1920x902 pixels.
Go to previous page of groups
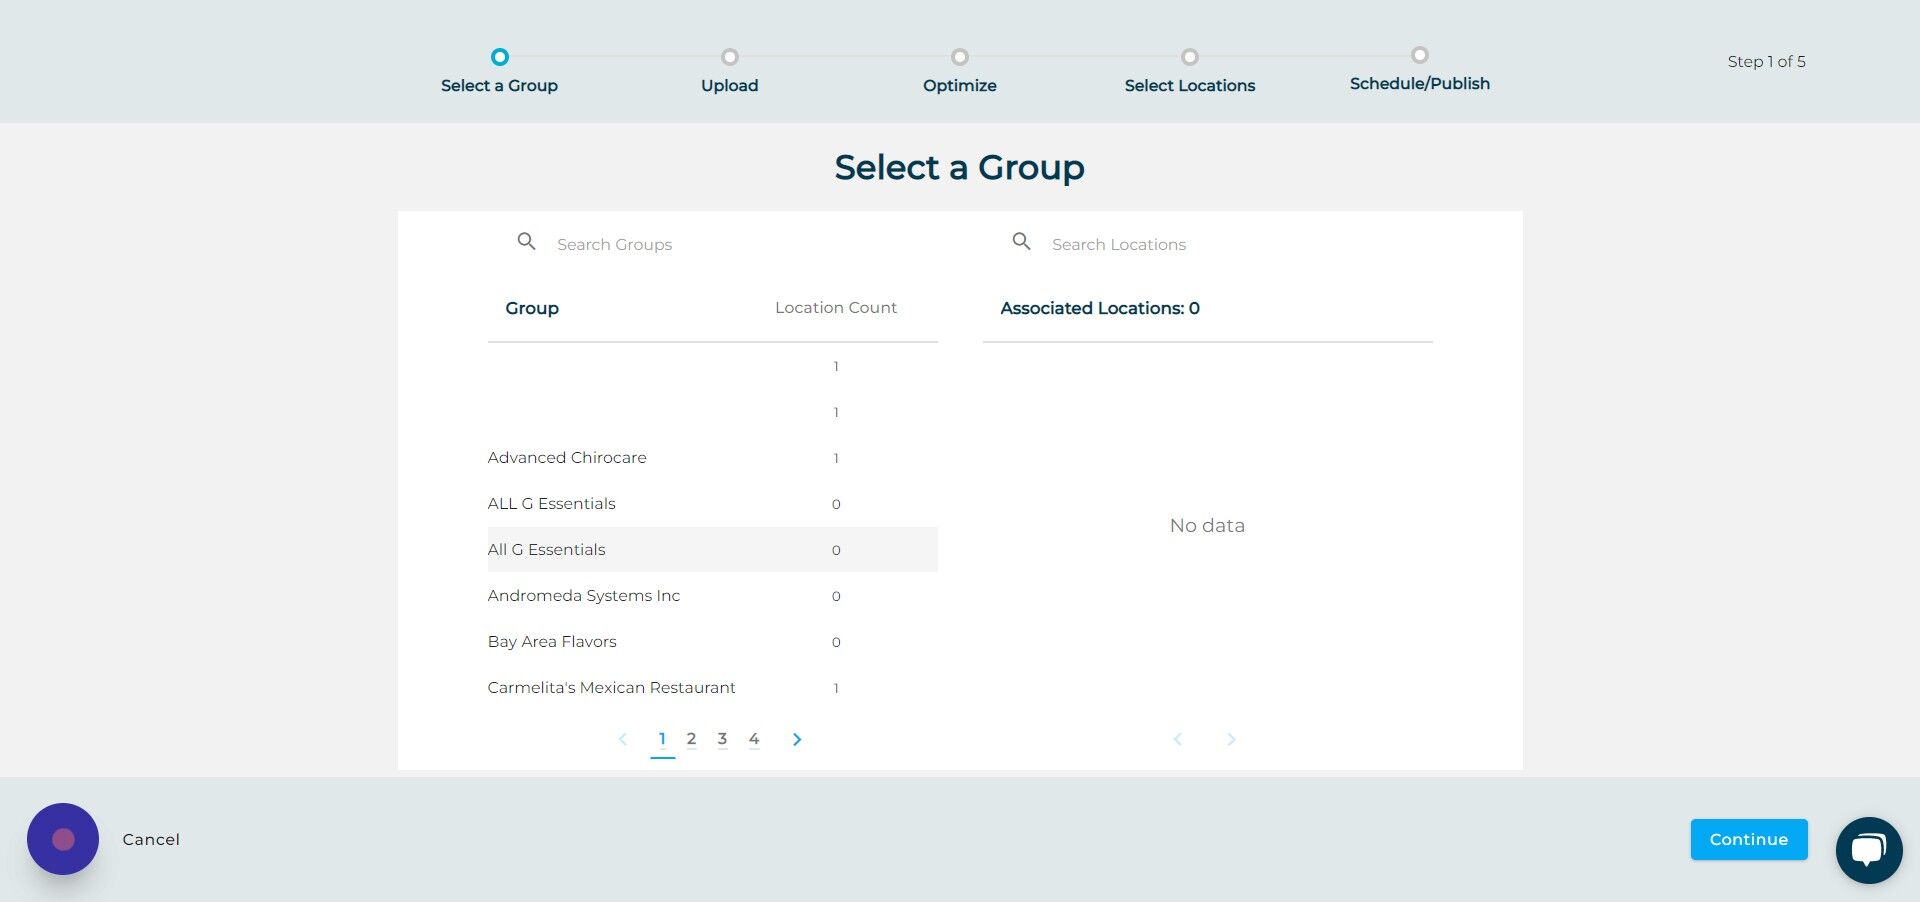[x=623, y=740]
